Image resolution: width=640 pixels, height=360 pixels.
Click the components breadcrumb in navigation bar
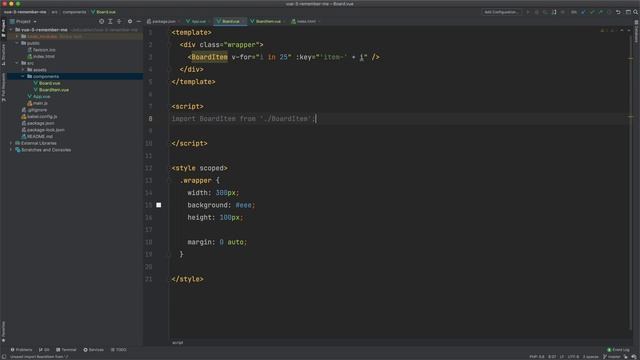click(x=74, y=12)
